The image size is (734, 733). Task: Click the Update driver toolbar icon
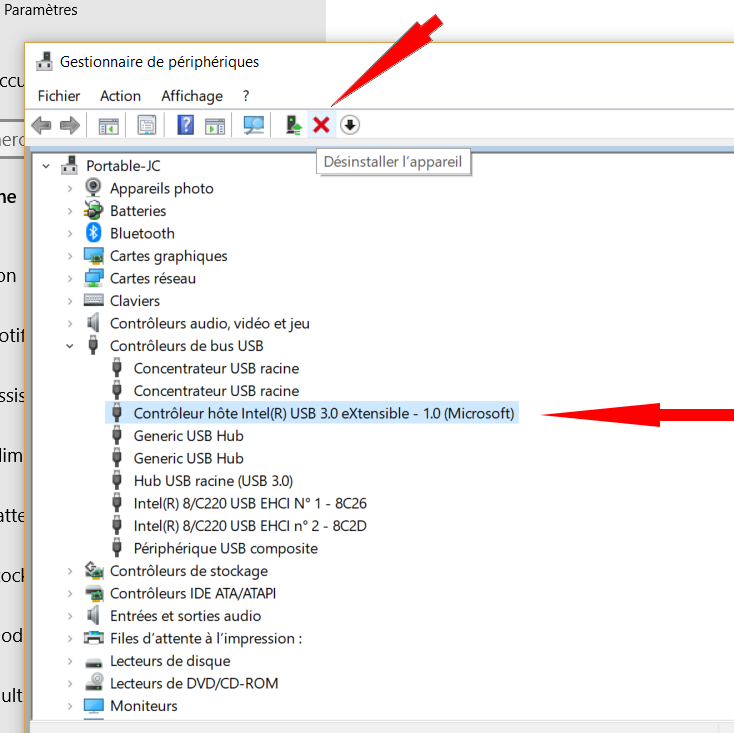pos(293,125)
